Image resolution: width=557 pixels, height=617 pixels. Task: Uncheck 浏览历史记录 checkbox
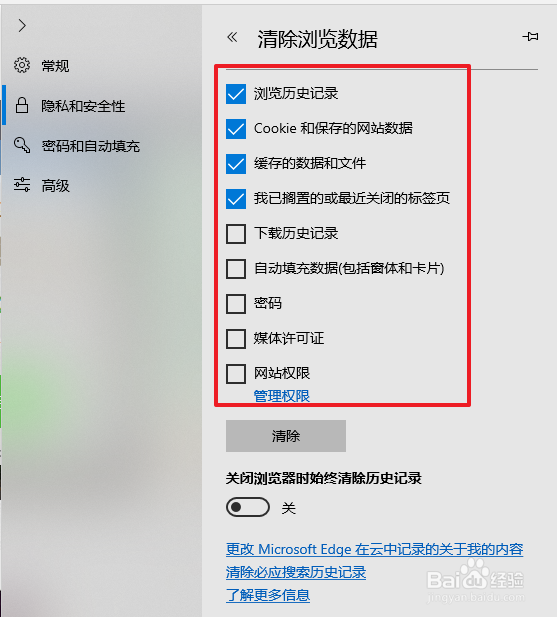coord(236,94)
